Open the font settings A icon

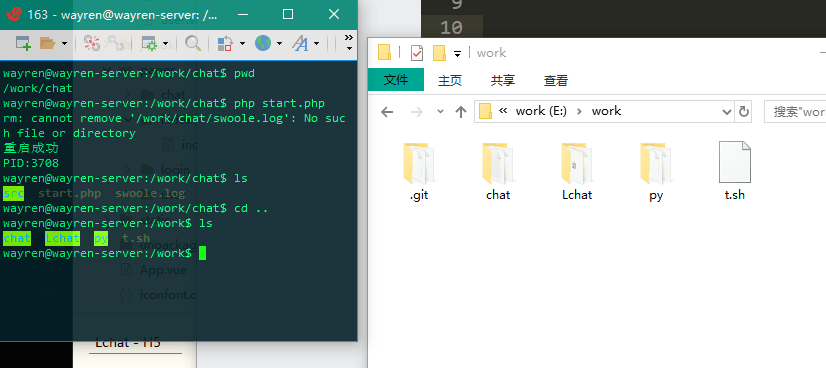coord(300,43)
